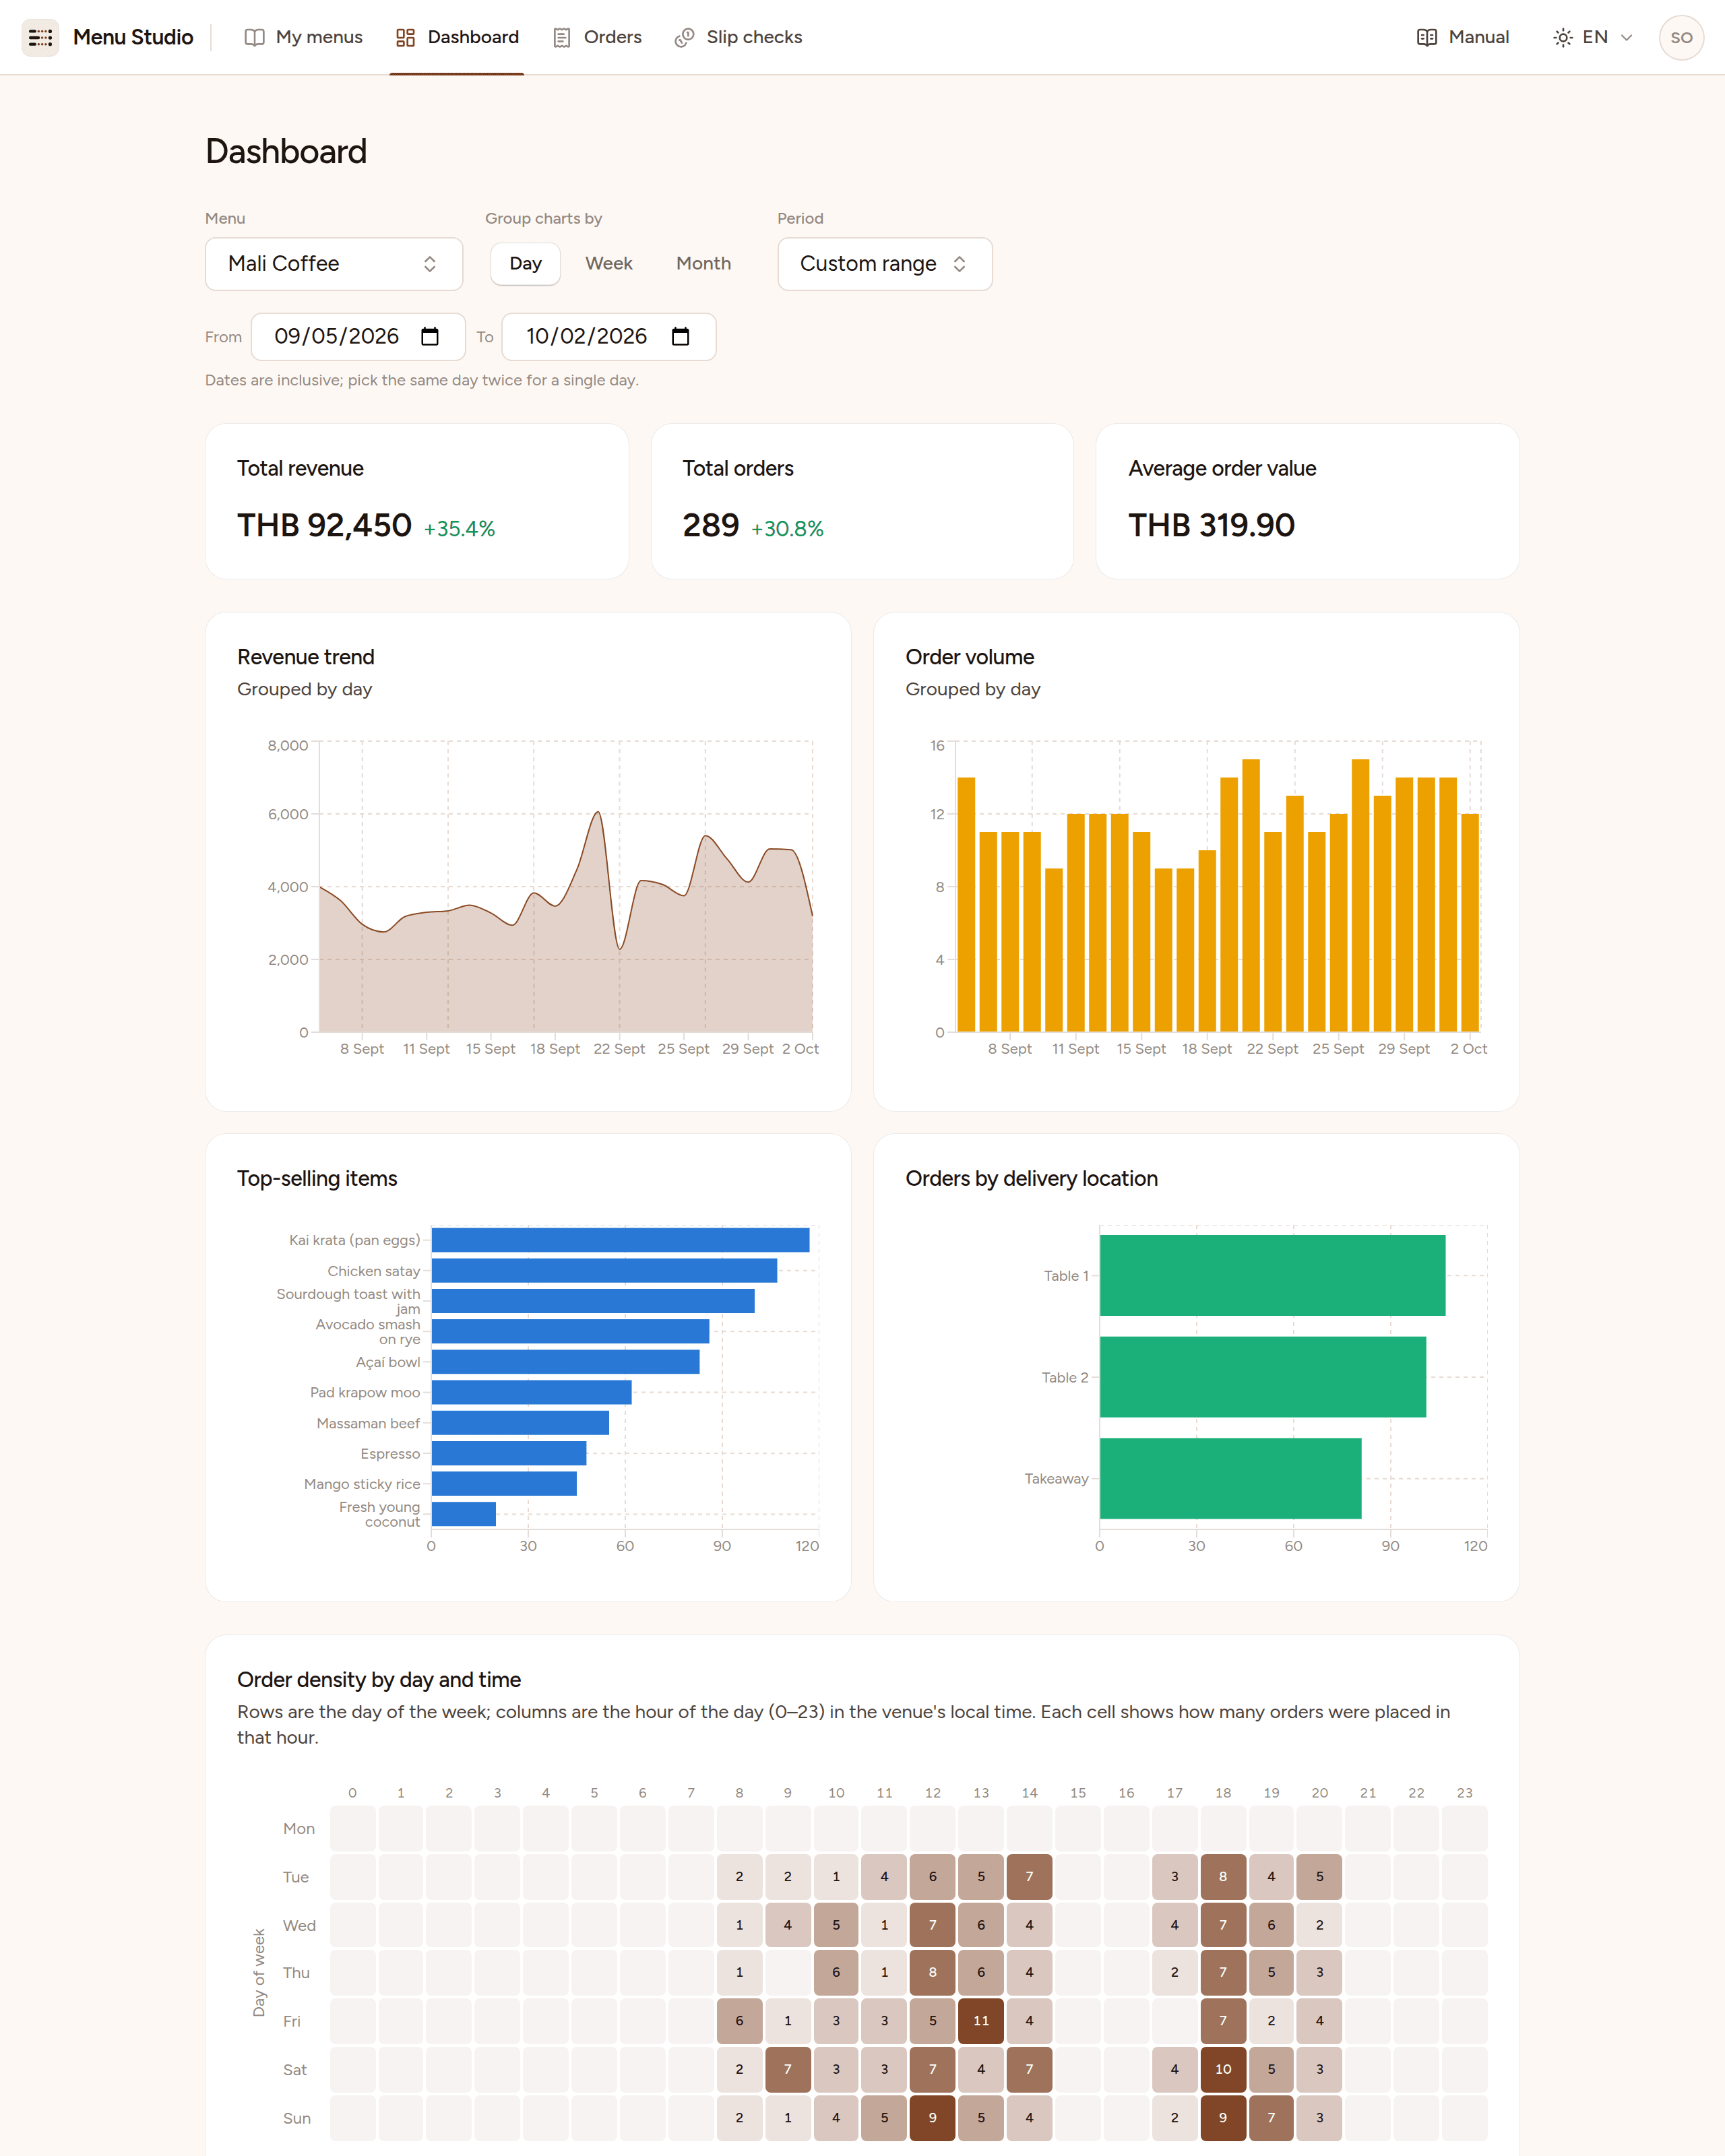
Task: Click the Revenue trend chart title
Action: tap(306, 657)
